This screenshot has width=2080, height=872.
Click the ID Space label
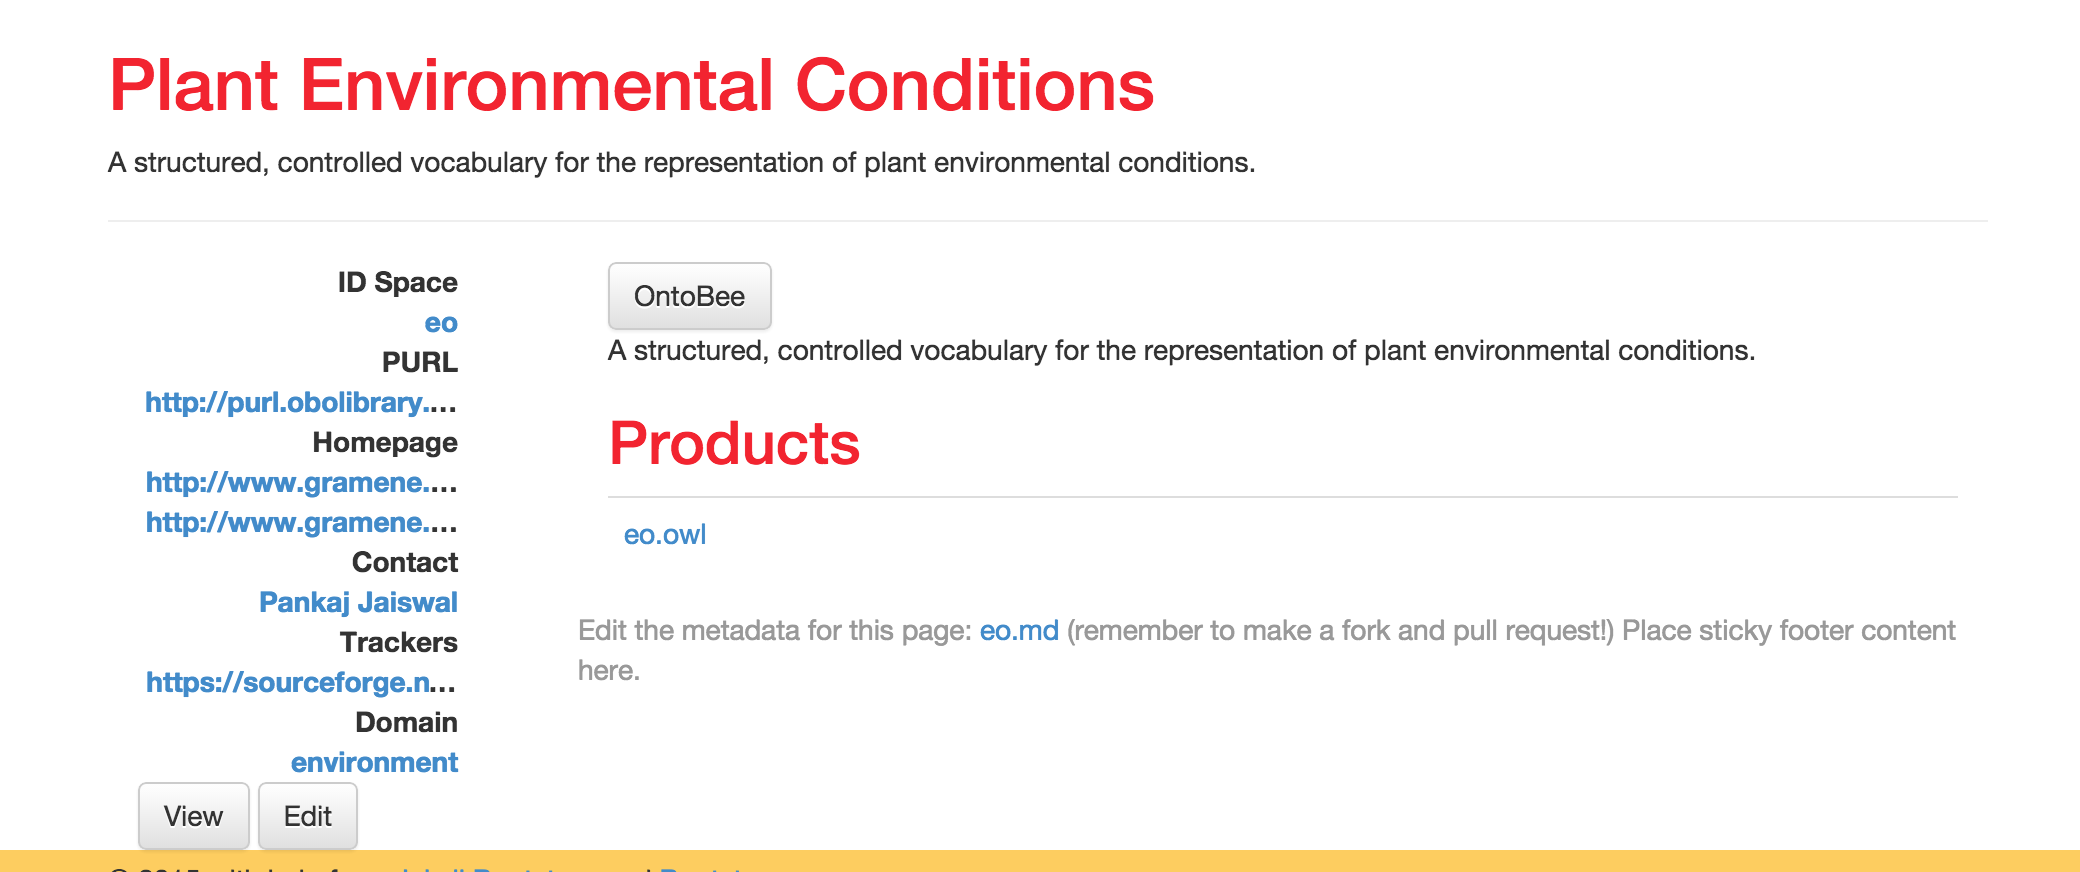(x=397, y=283)
